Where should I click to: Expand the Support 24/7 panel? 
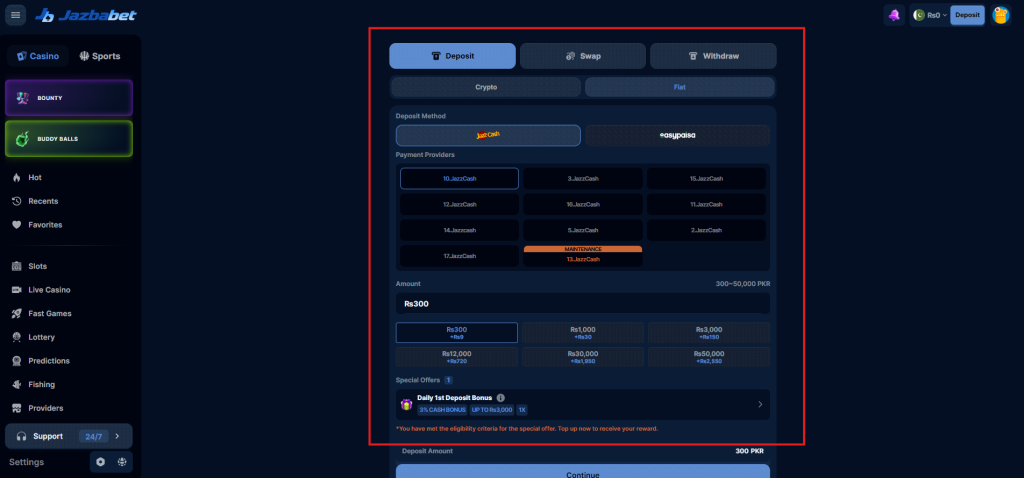pyautogui.click(x=69, y=436)
